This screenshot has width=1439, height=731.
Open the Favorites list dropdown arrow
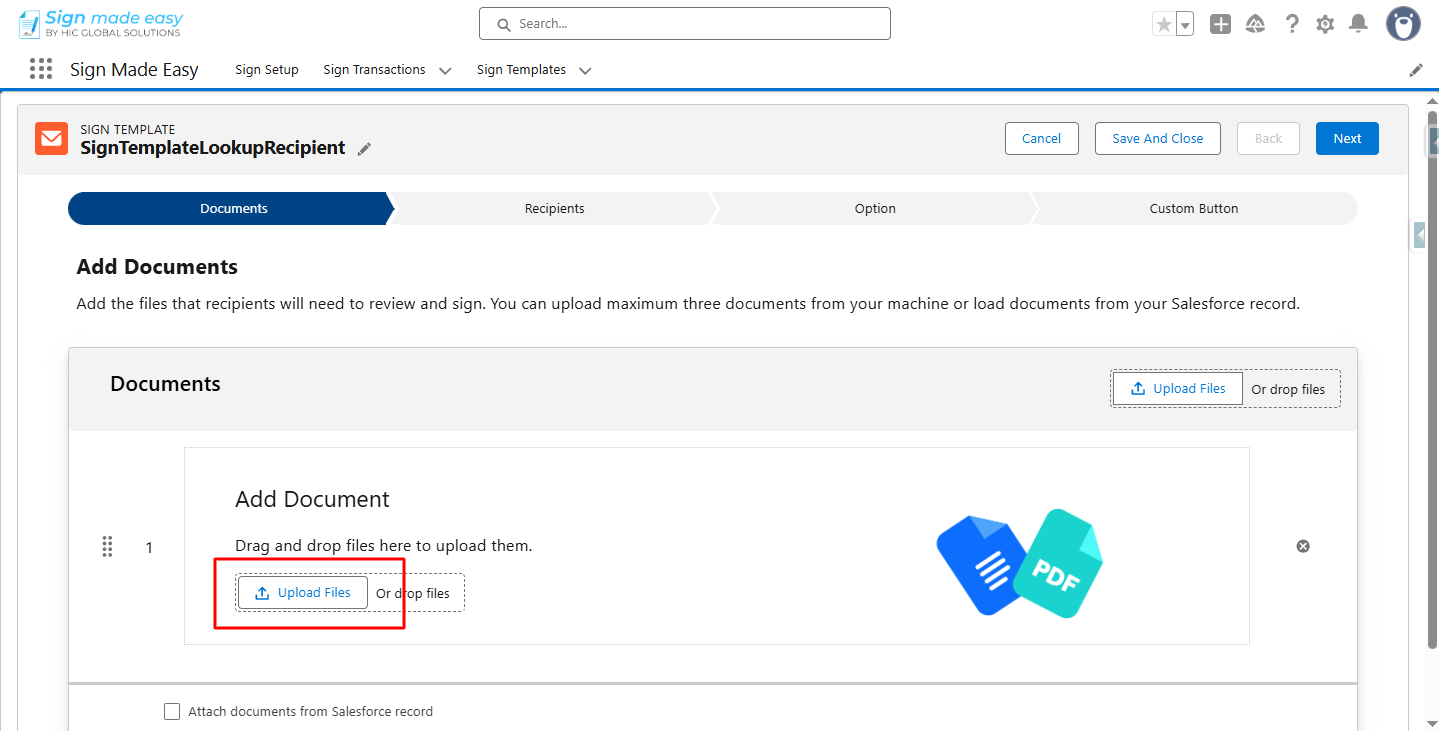(1185, 25)
